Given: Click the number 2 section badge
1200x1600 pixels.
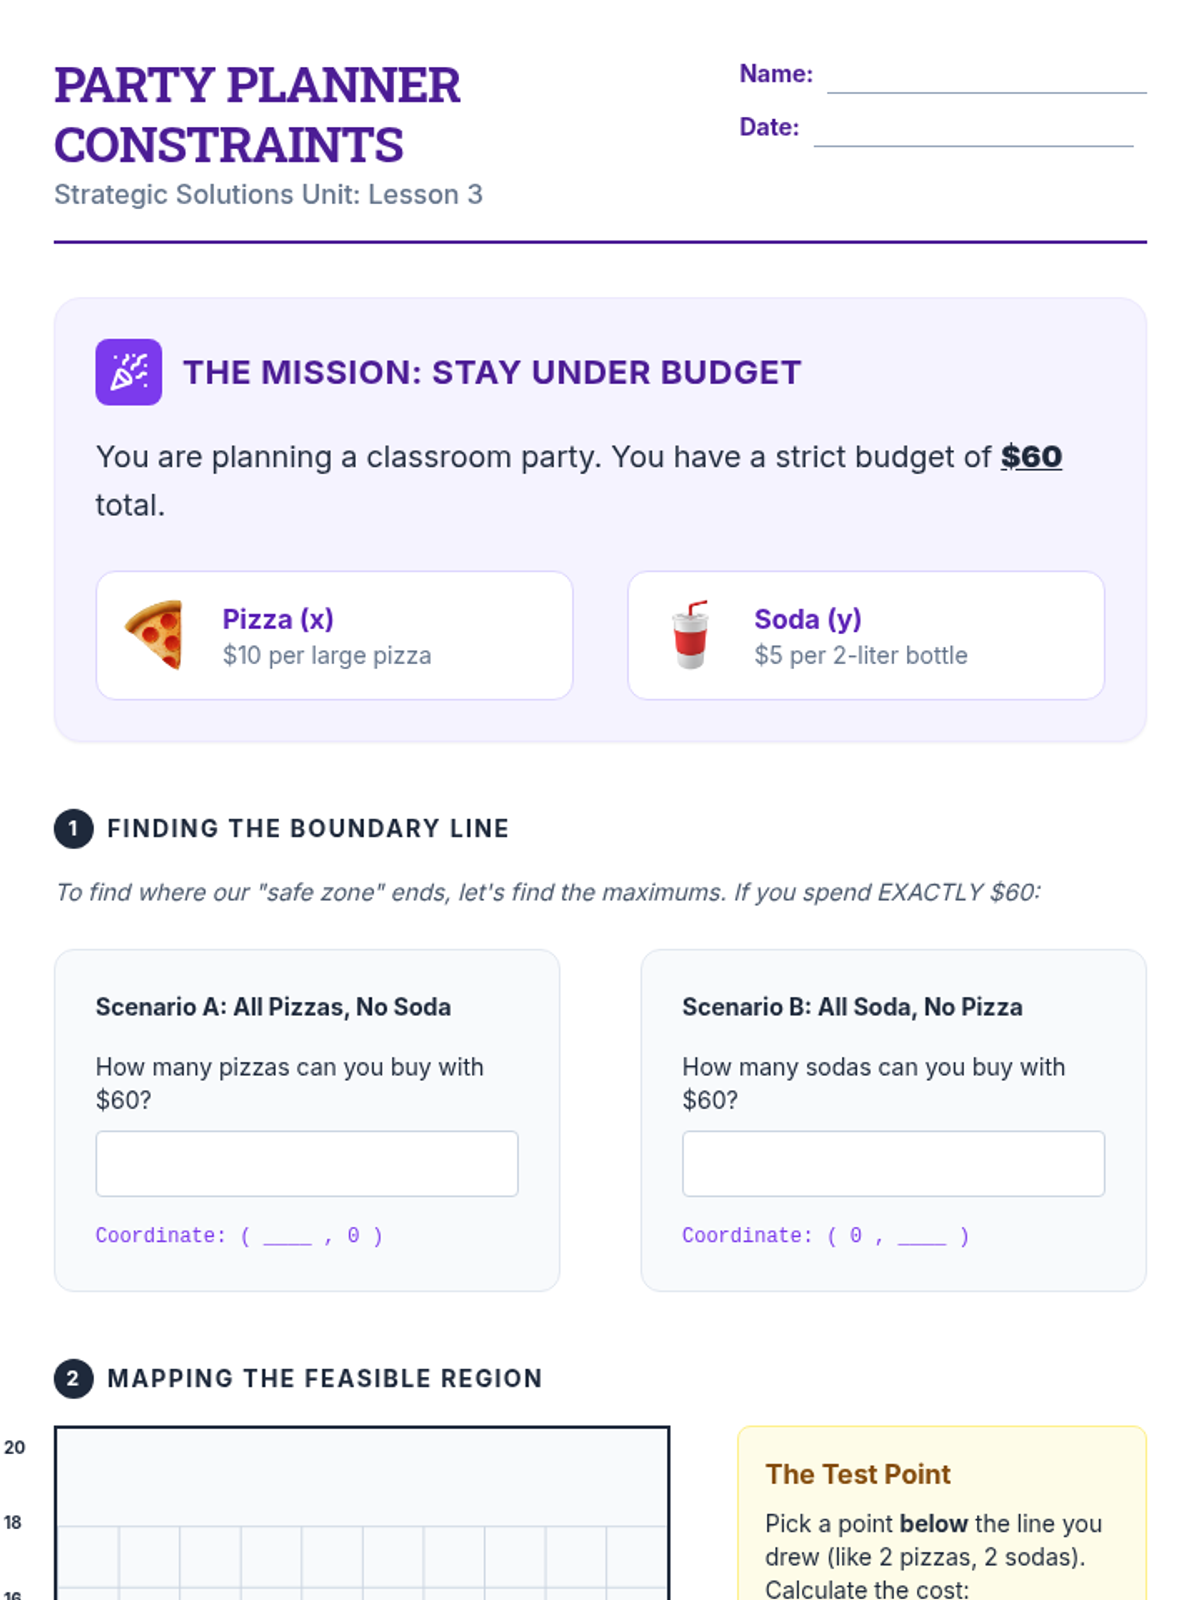Looking at the screenshot, I should pos(73,1378).
